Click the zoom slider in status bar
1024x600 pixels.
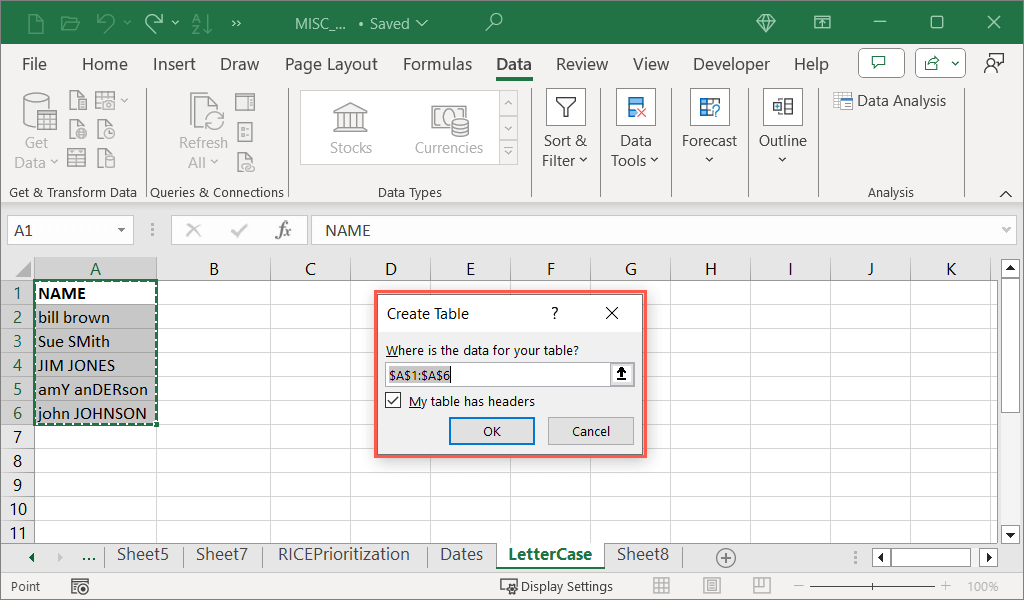pos(873,586)
